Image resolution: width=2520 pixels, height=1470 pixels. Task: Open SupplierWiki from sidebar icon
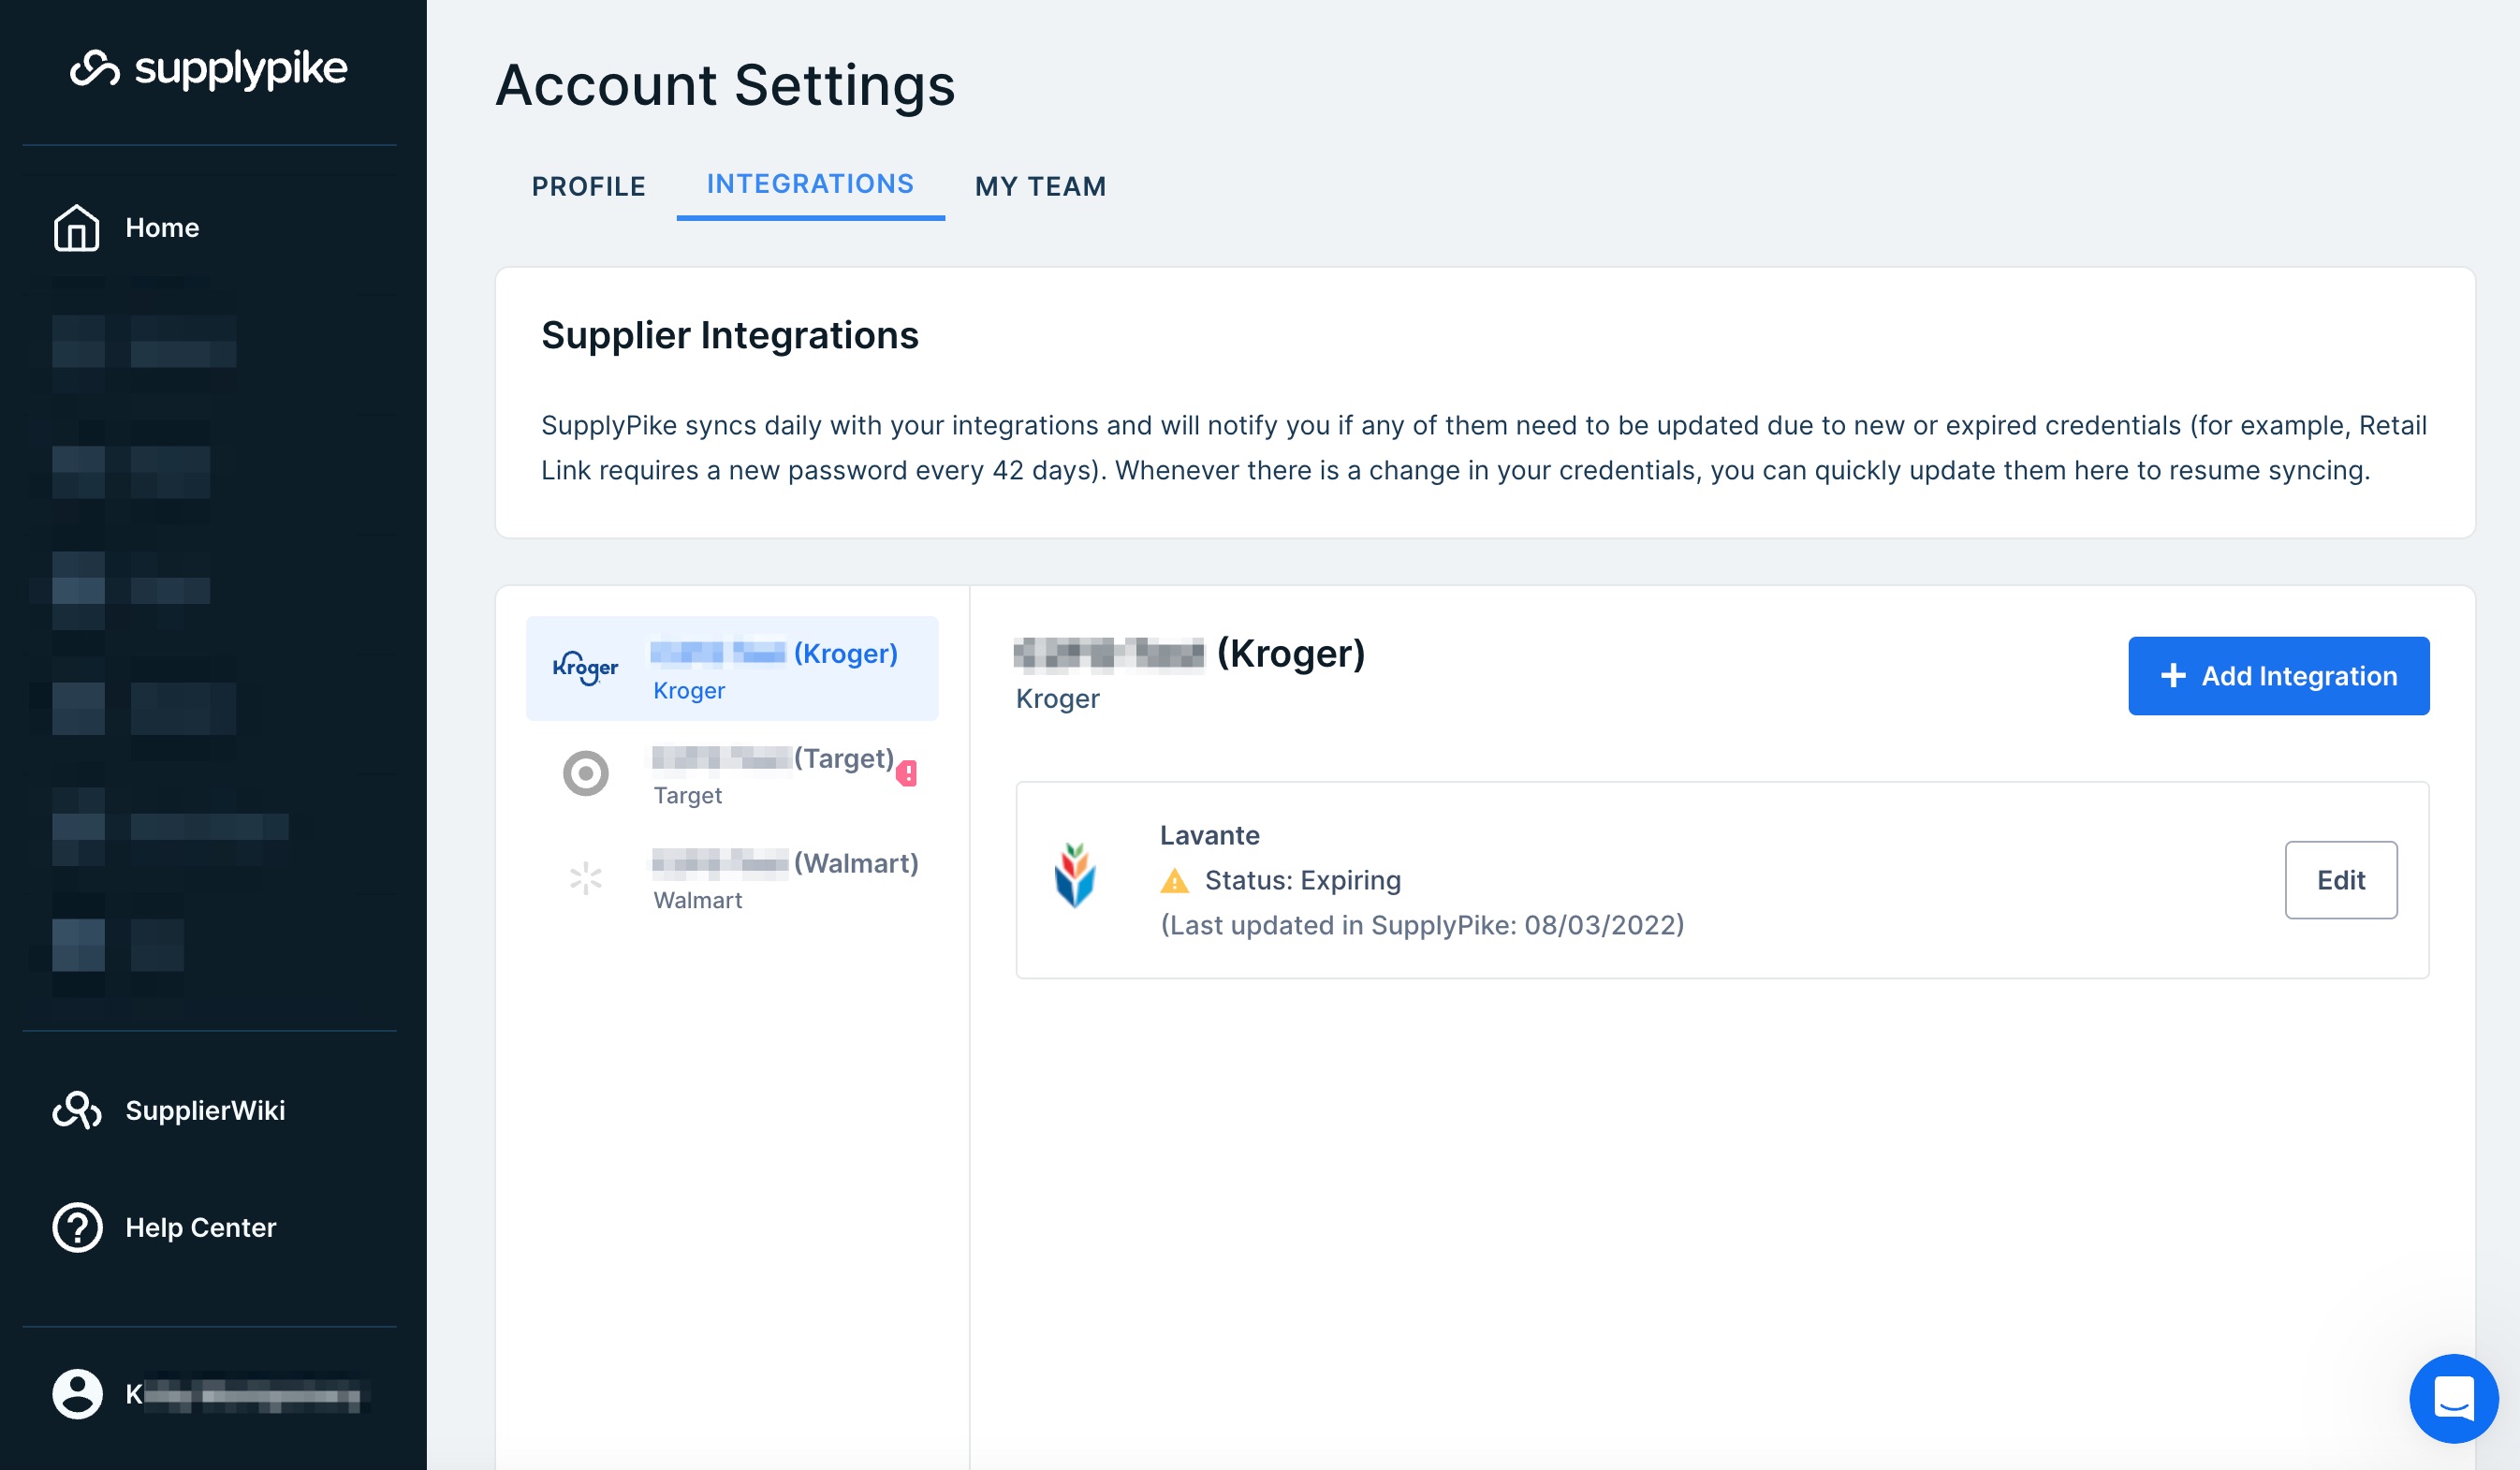coord(77,1110)
